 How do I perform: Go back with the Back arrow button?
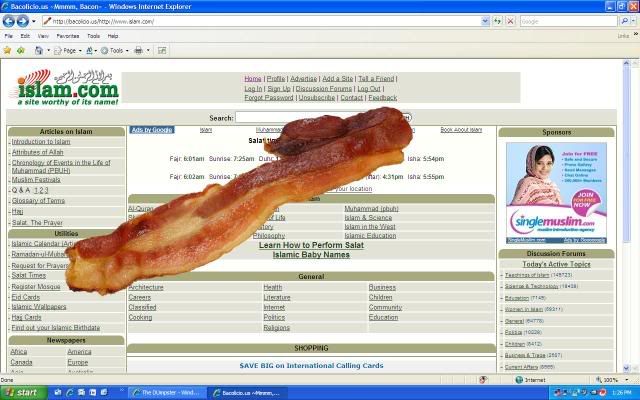pos(9,21)
